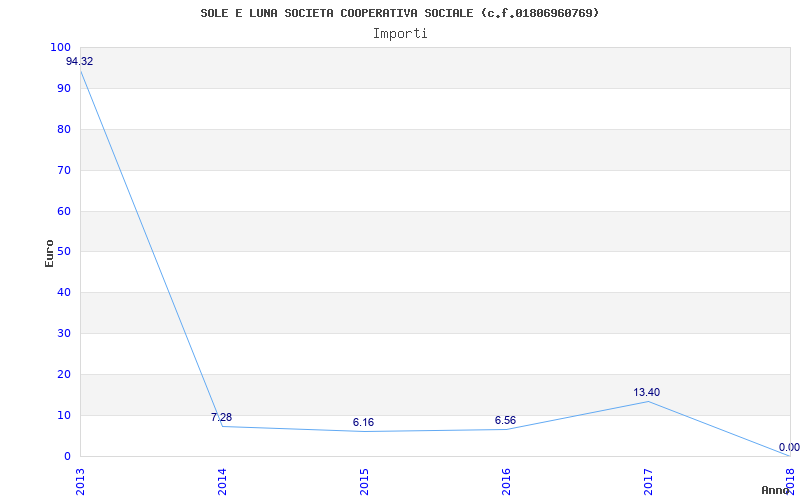Select the Euro y-axis title
800x500 pixels.
click(49, 253)
